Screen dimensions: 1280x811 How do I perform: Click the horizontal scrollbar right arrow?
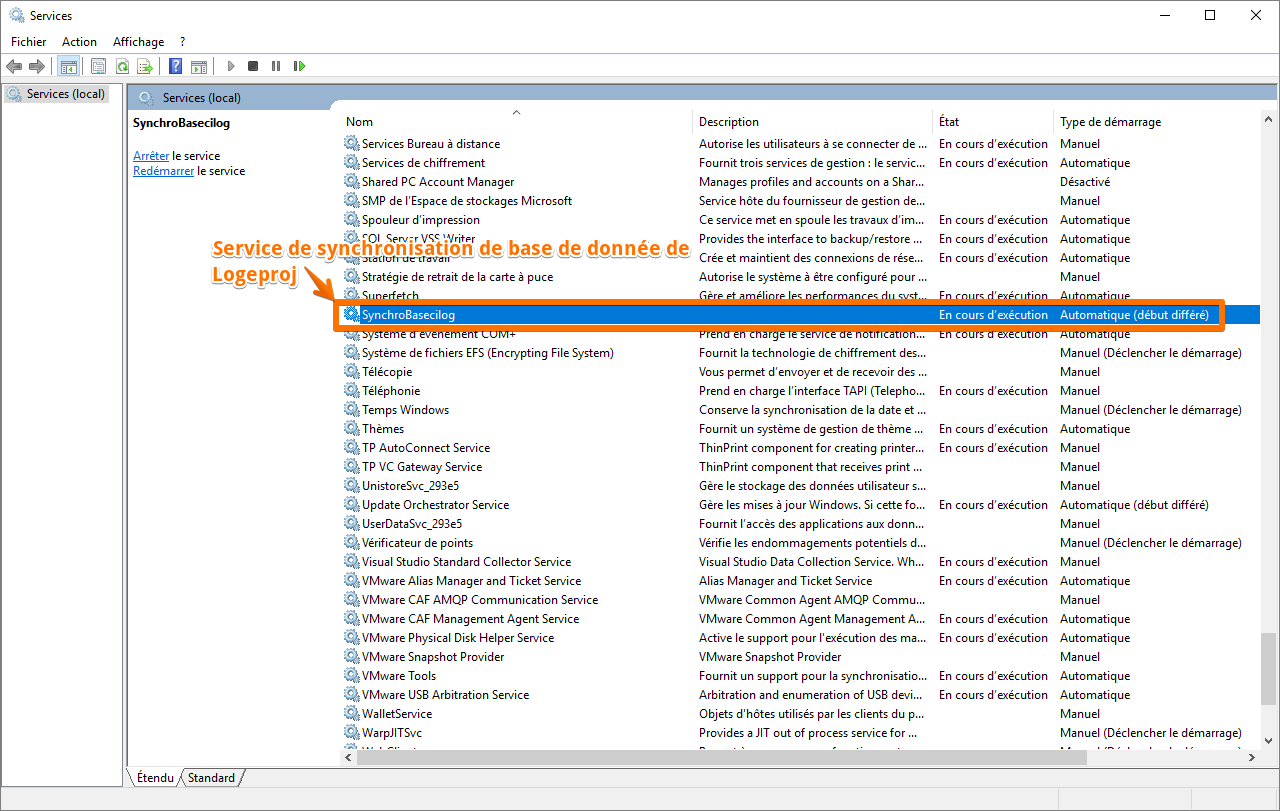(1249, 758)
